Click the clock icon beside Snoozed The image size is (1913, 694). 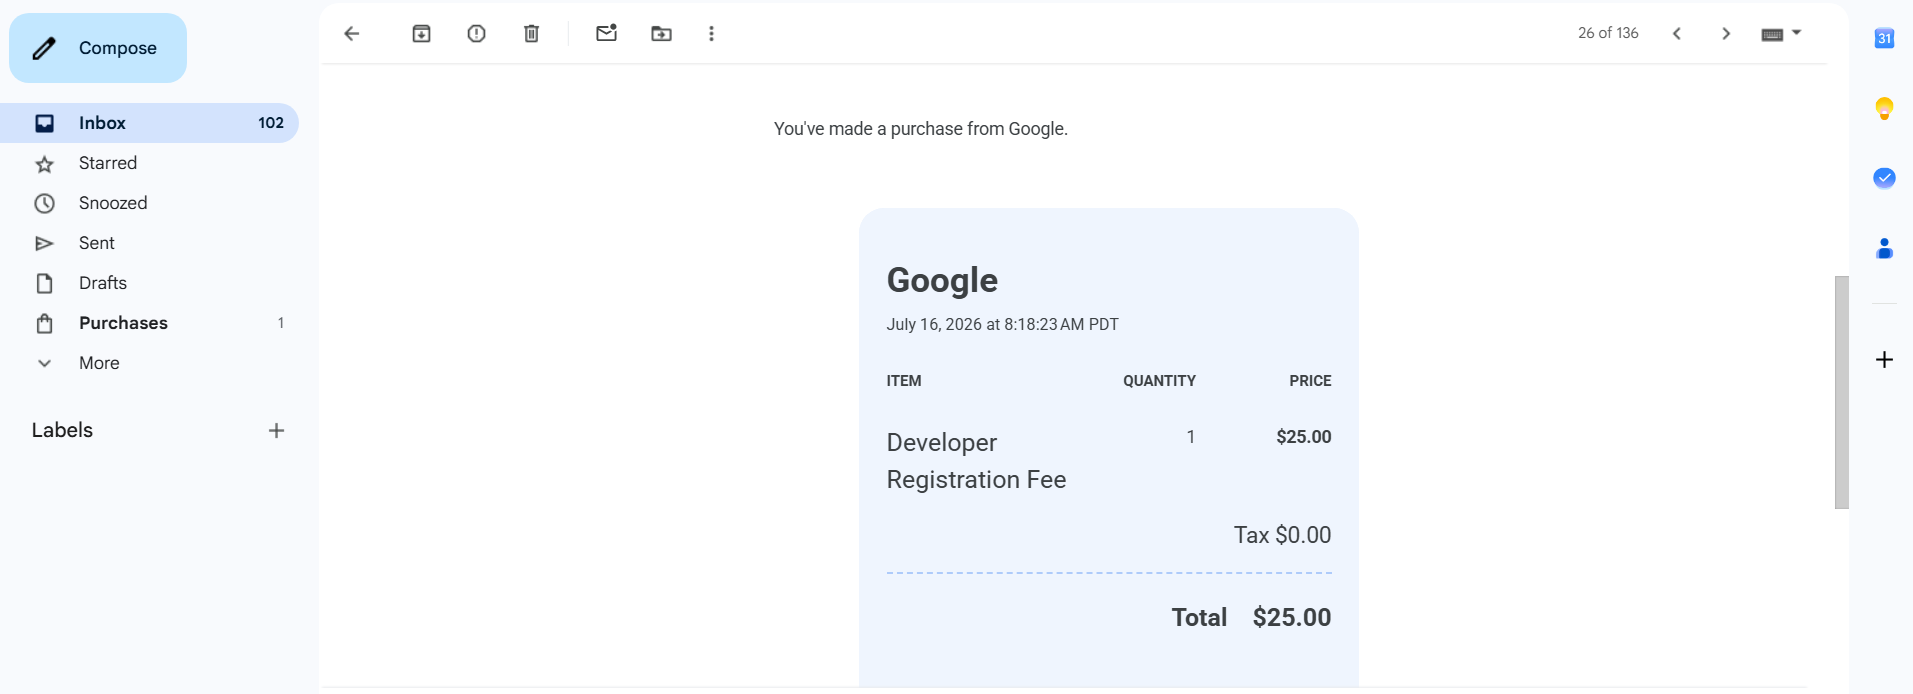click(44, 204)
